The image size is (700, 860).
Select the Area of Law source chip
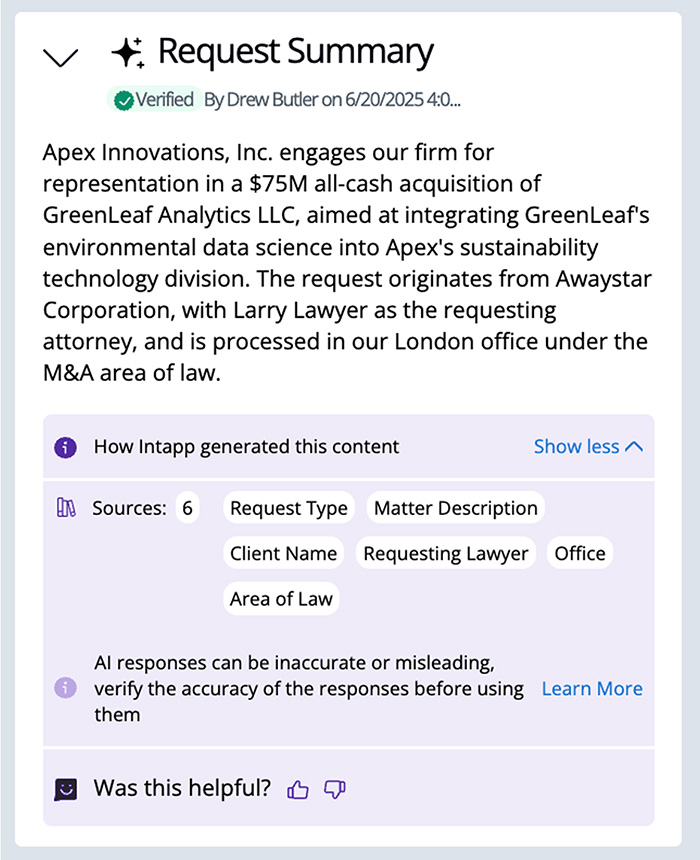[282, 600]
